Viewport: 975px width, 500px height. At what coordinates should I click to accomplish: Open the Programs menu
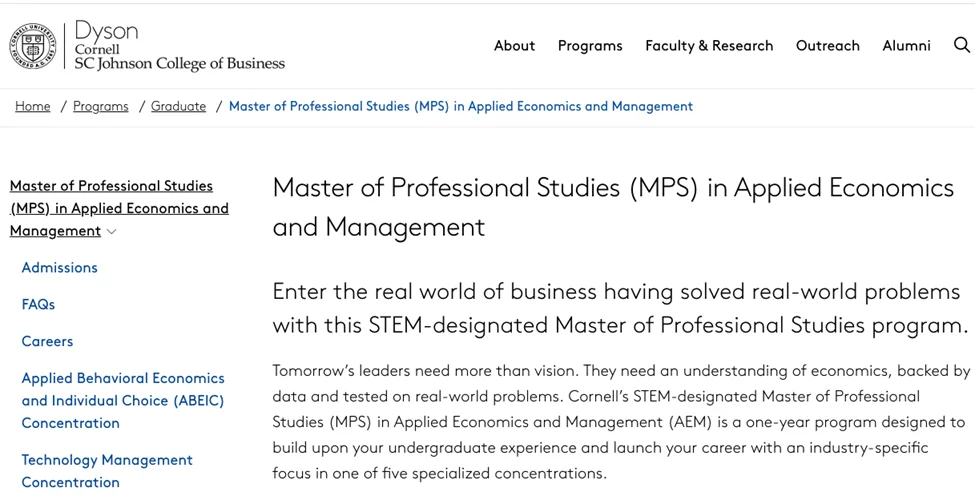click(x=590, y=46)
